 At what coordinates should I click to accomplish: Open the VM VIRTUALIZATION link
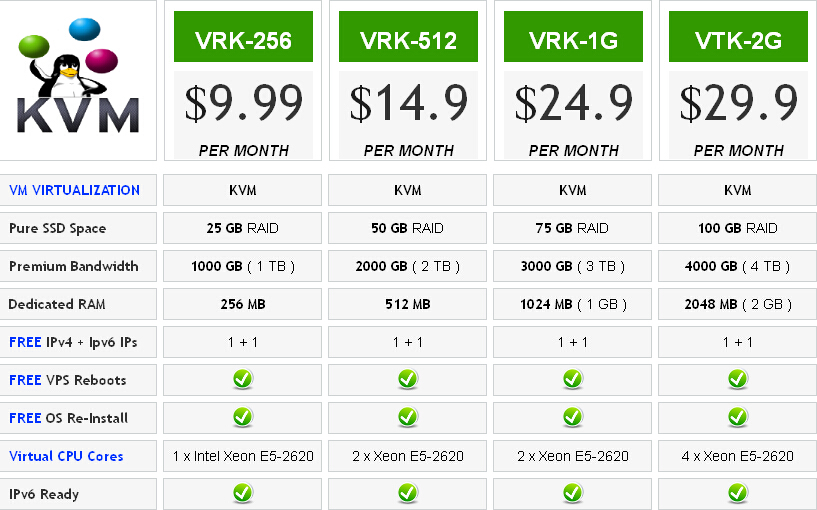point(75,190)
